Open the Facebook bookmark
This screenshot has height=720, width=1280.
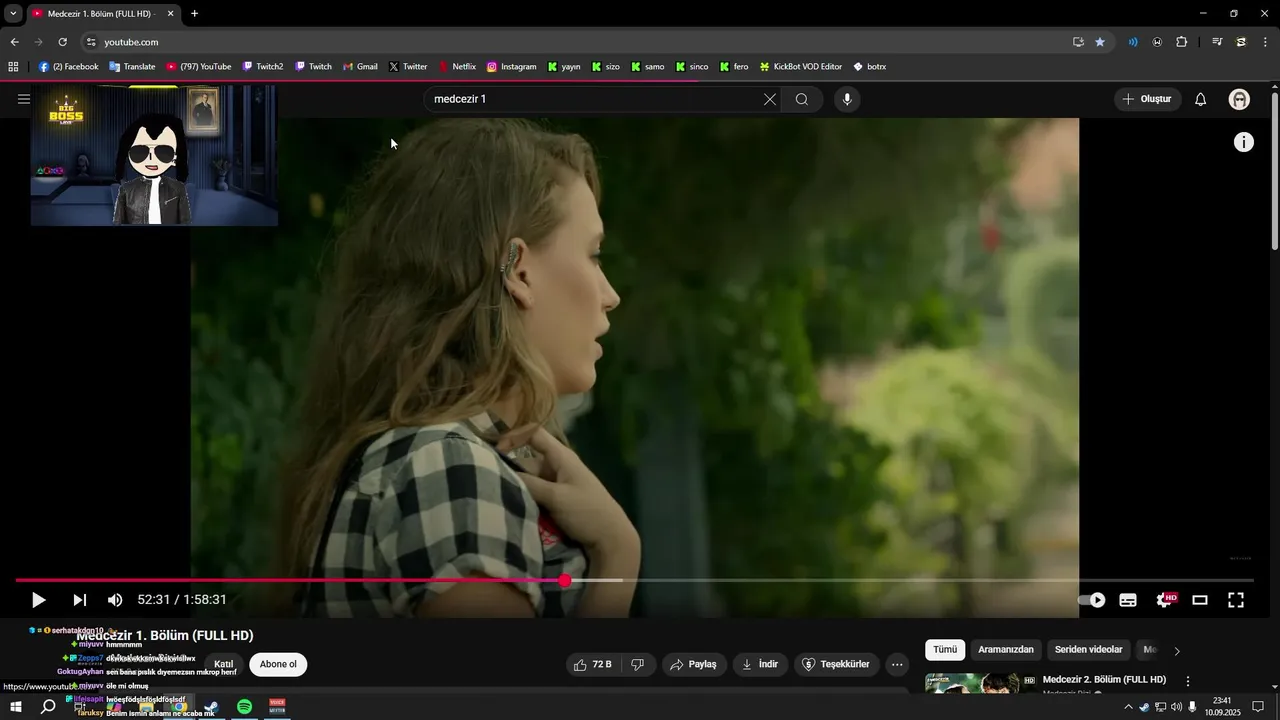(x=68, y=67)
